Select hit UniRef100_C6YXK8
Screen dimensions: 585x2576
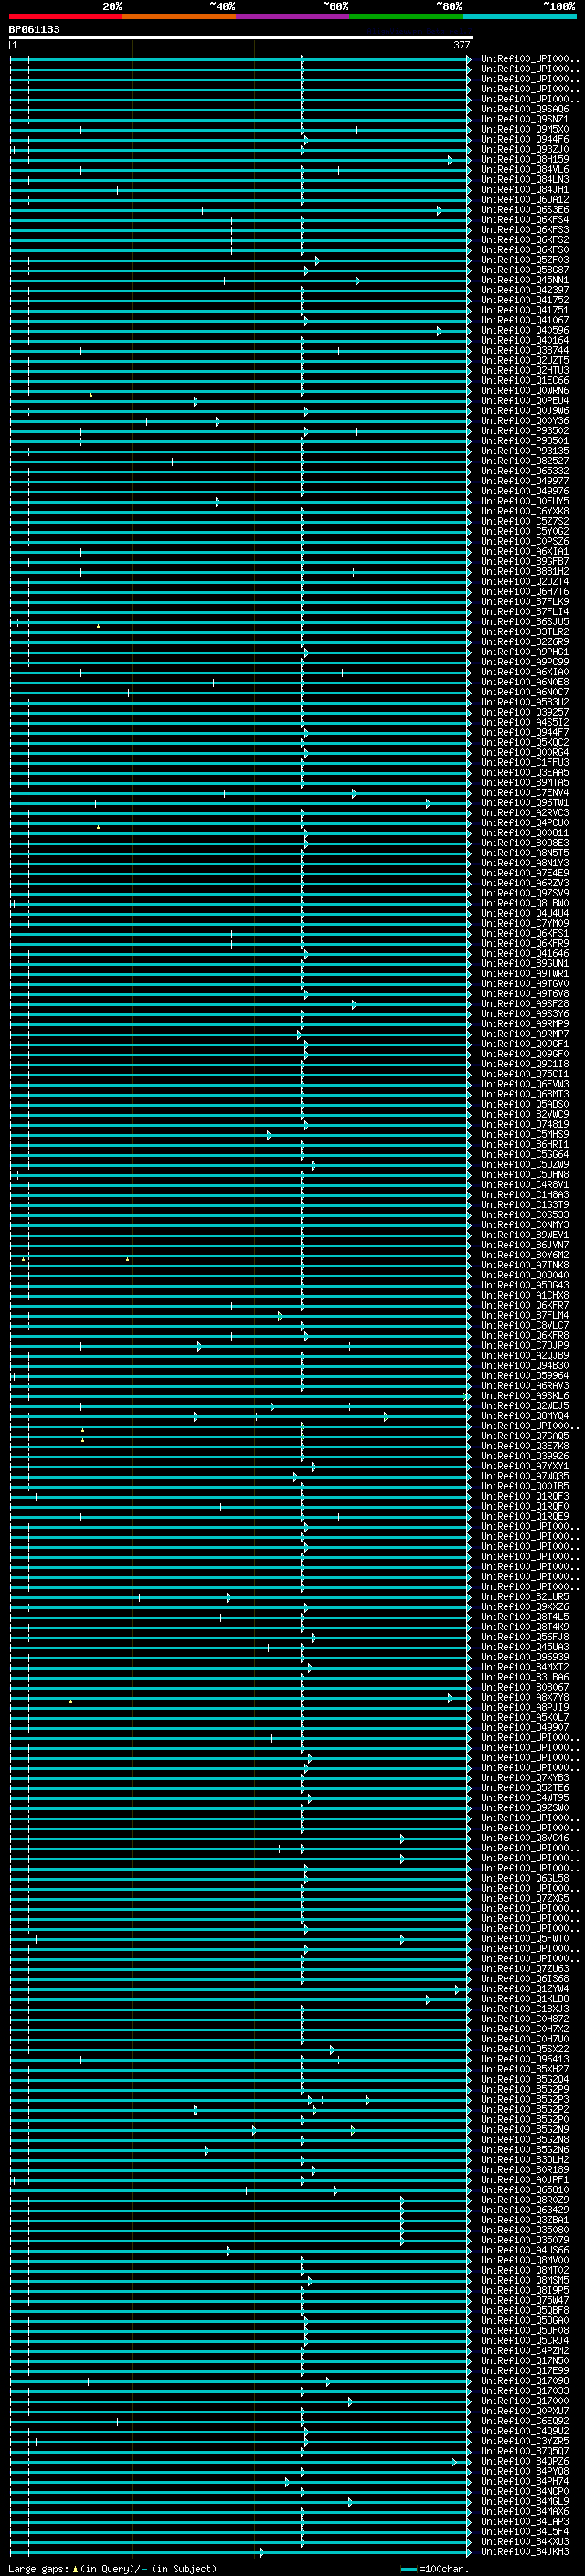pyautogui.click(x=524, y=511)
